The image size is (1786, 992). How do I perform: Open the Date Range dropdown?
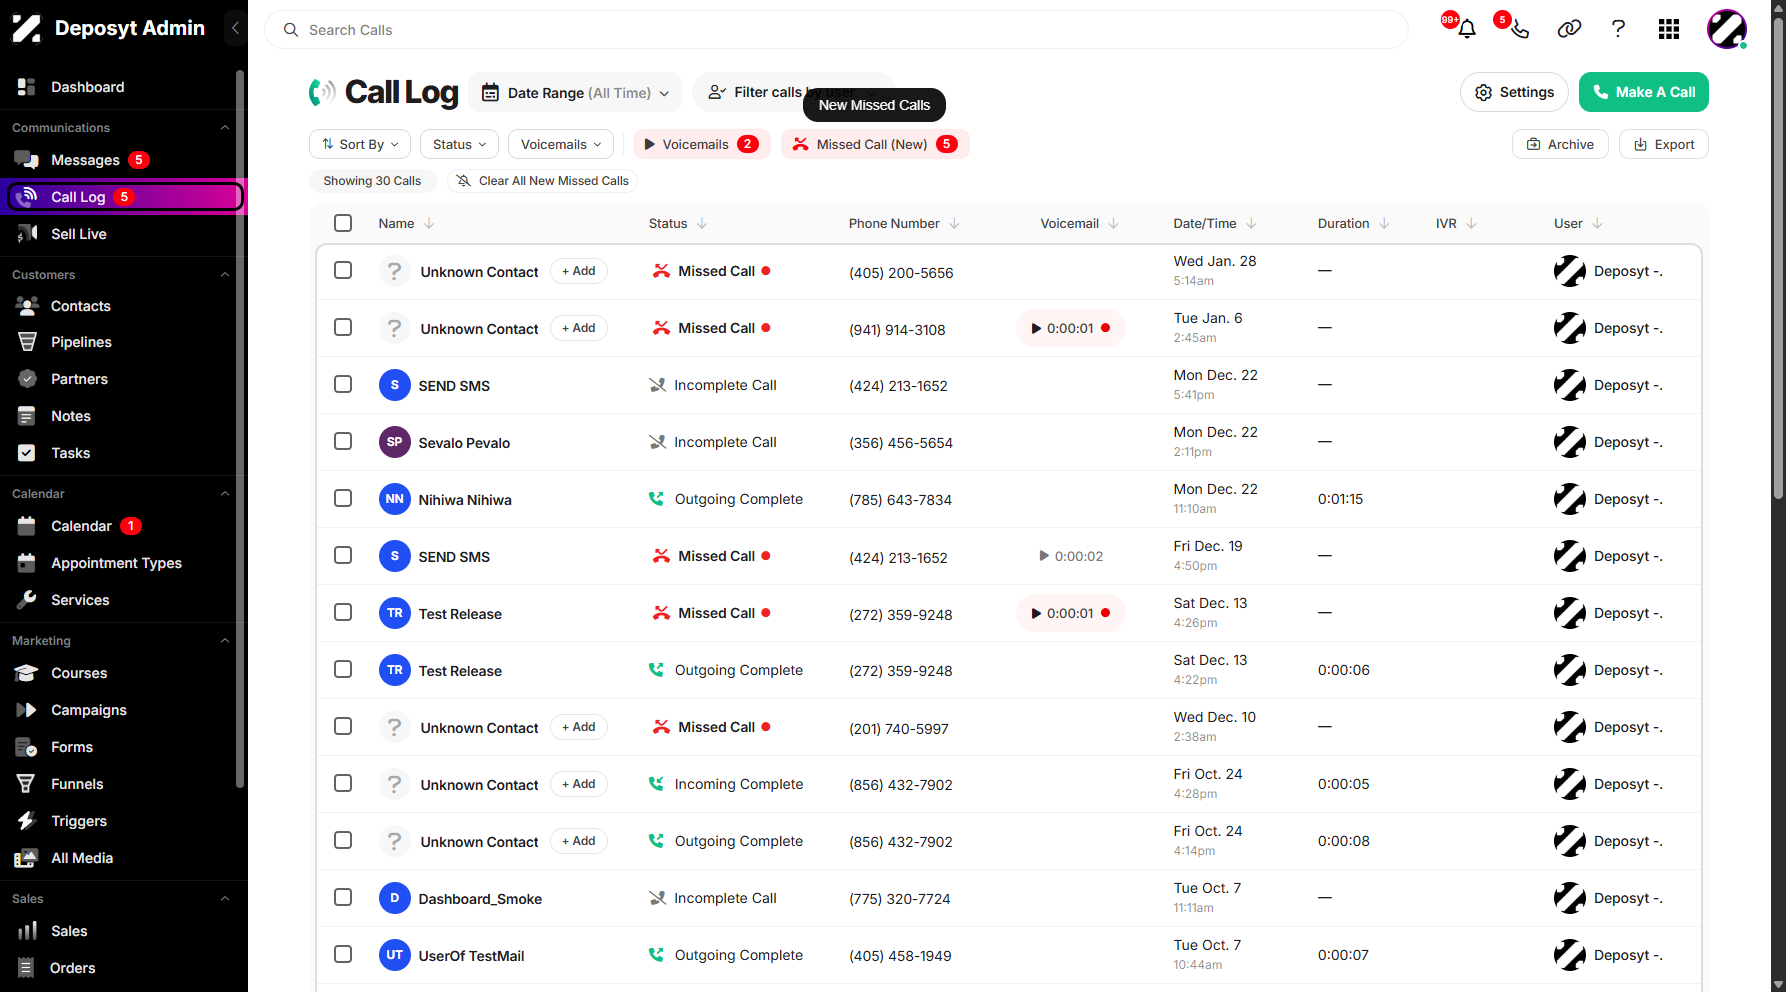pos(575,93)
